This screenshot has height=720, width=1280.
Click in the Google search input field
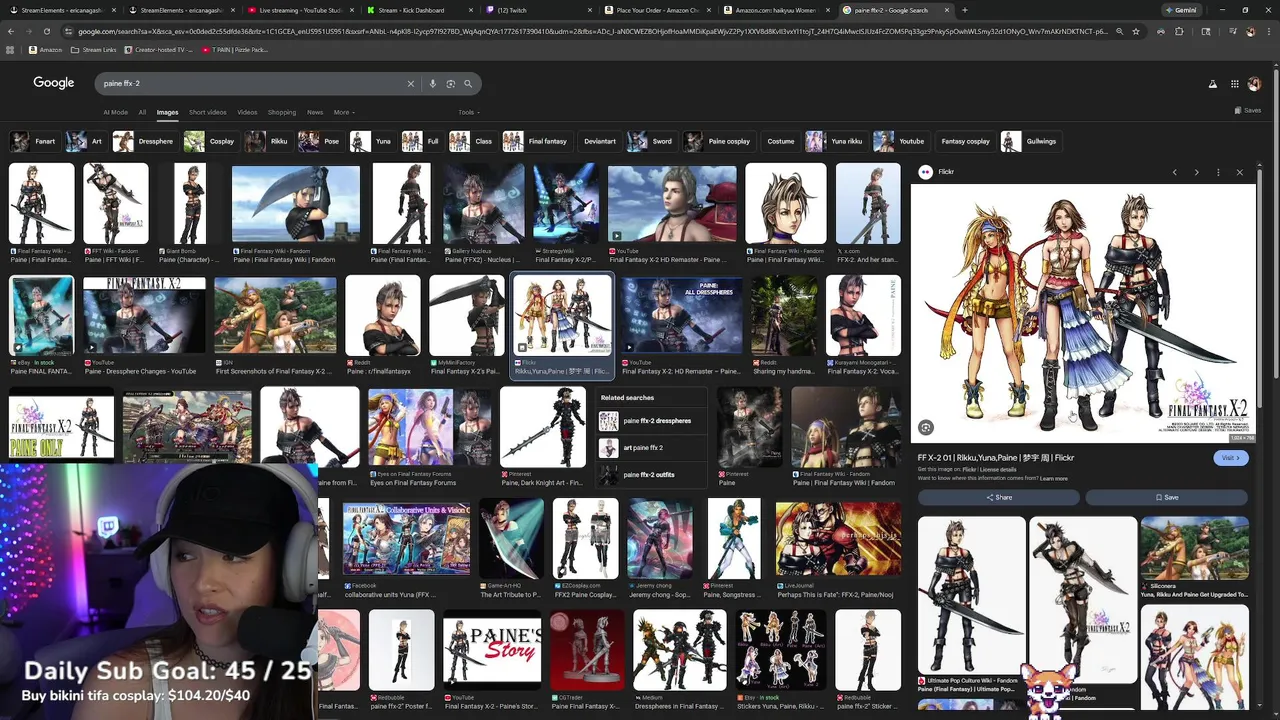point(250,84)
